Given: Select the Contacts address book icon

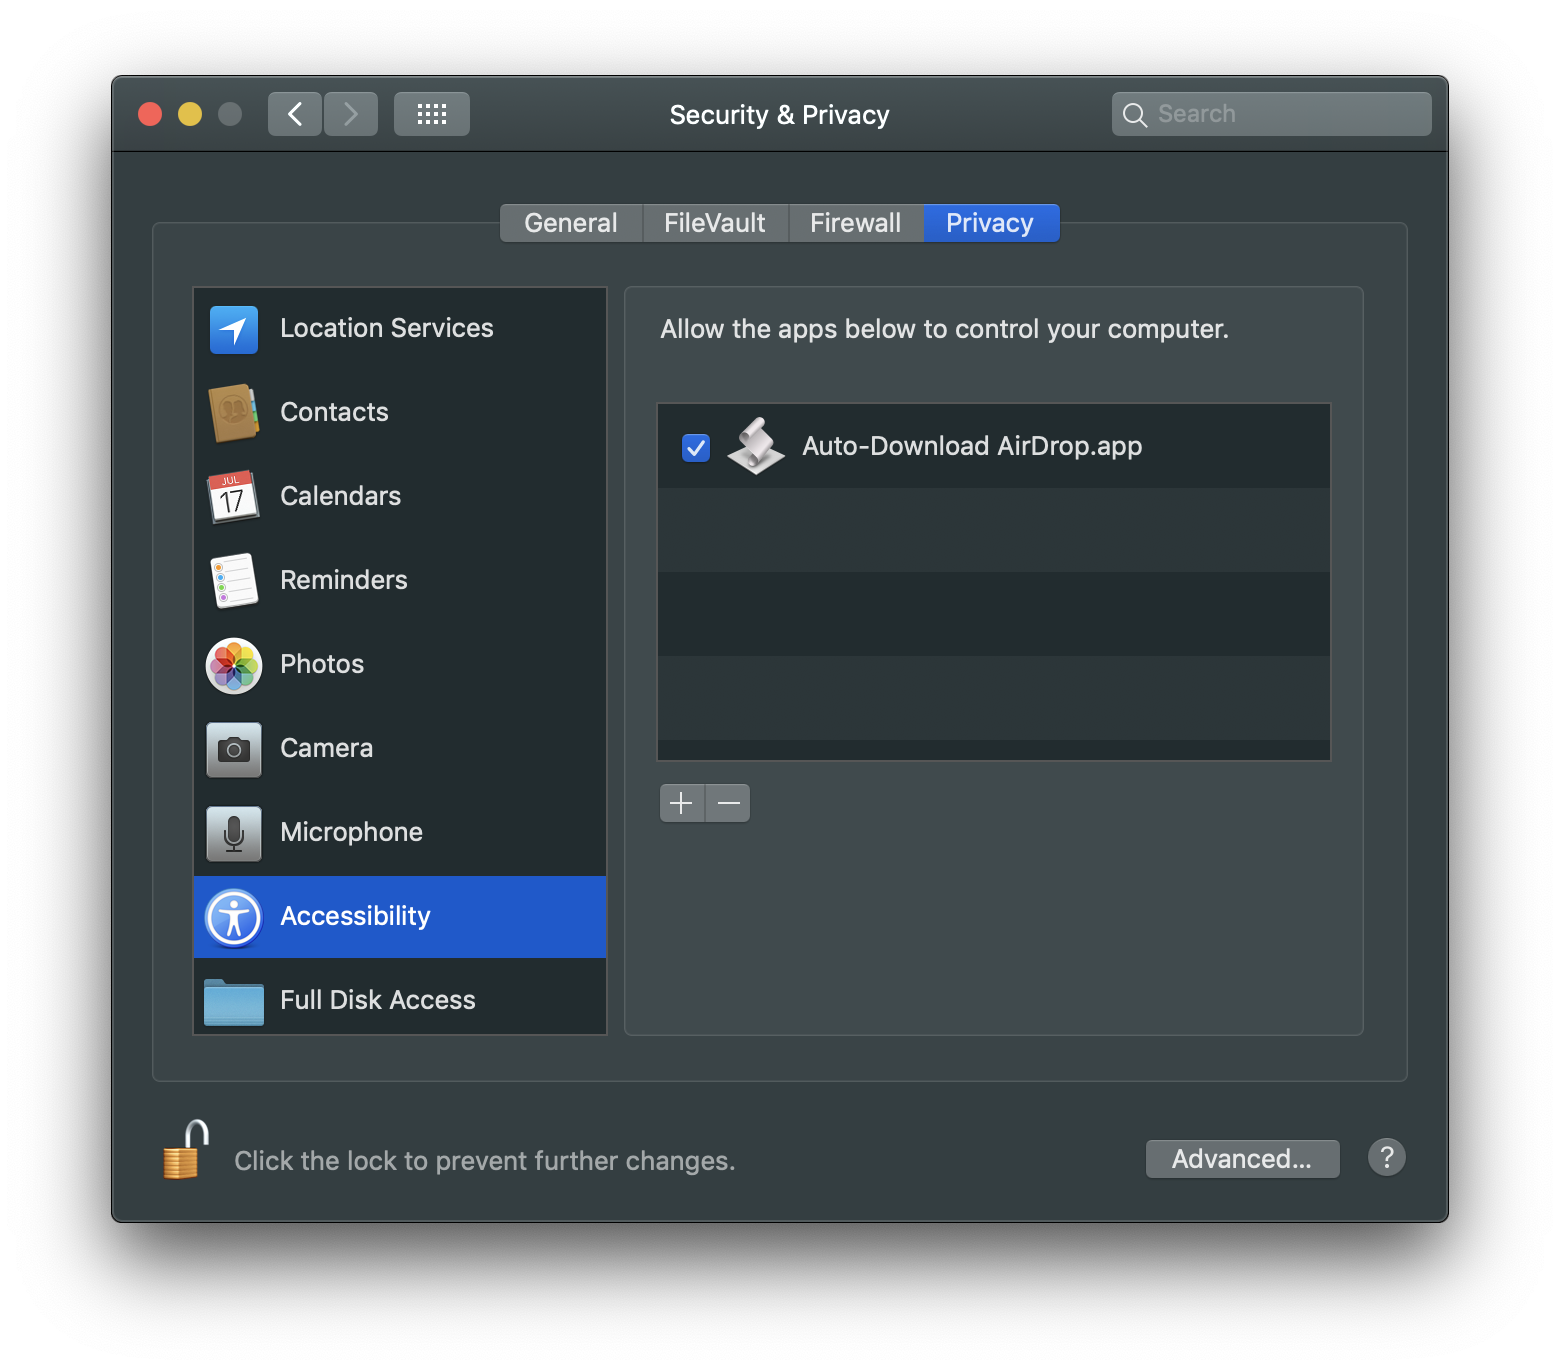Looking at the screenshot, I should [233, 413].
